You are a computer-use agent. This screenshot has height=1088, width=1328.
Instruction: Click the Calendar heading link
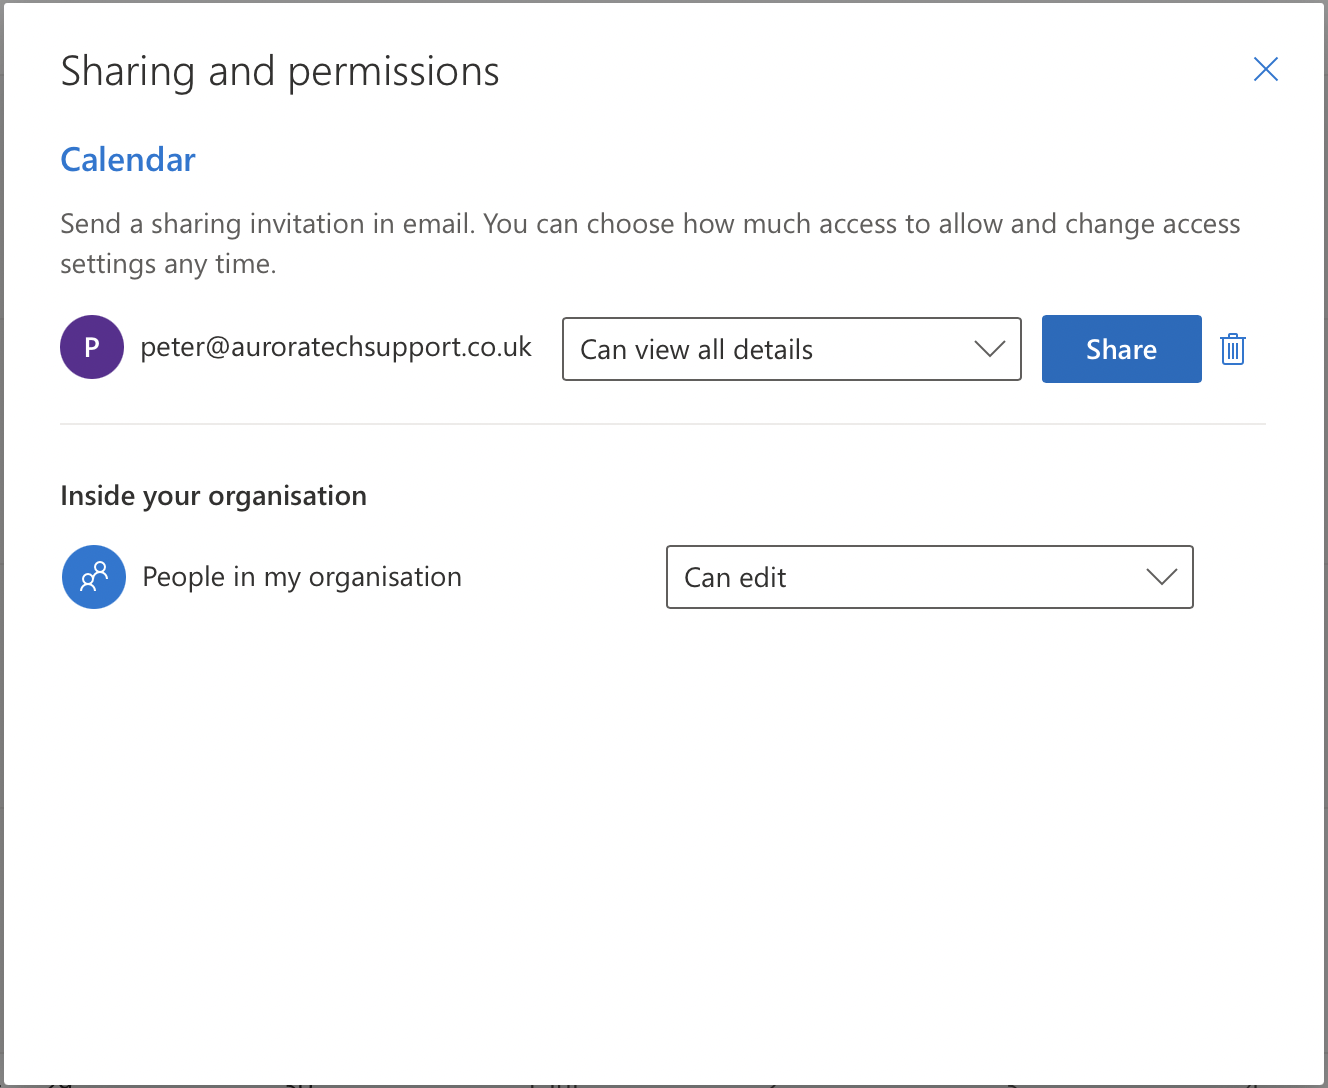[128, 160]
